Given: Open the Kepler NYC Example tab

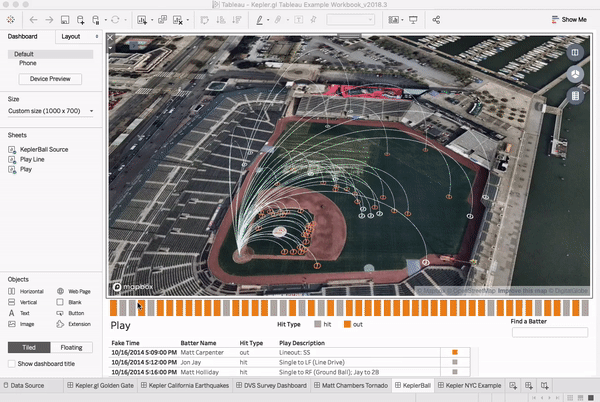Looking at the screenshot, I should (x=470, y=386).
